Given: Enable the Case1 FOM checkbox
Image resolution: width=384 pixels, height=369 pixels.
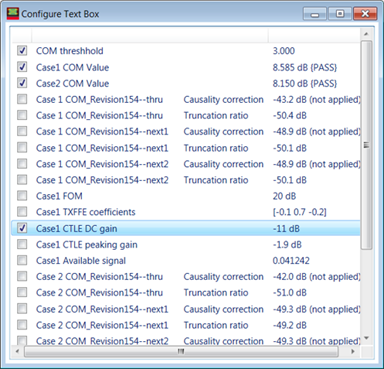Looking at the screenshot, I should [x=22, y=196].
